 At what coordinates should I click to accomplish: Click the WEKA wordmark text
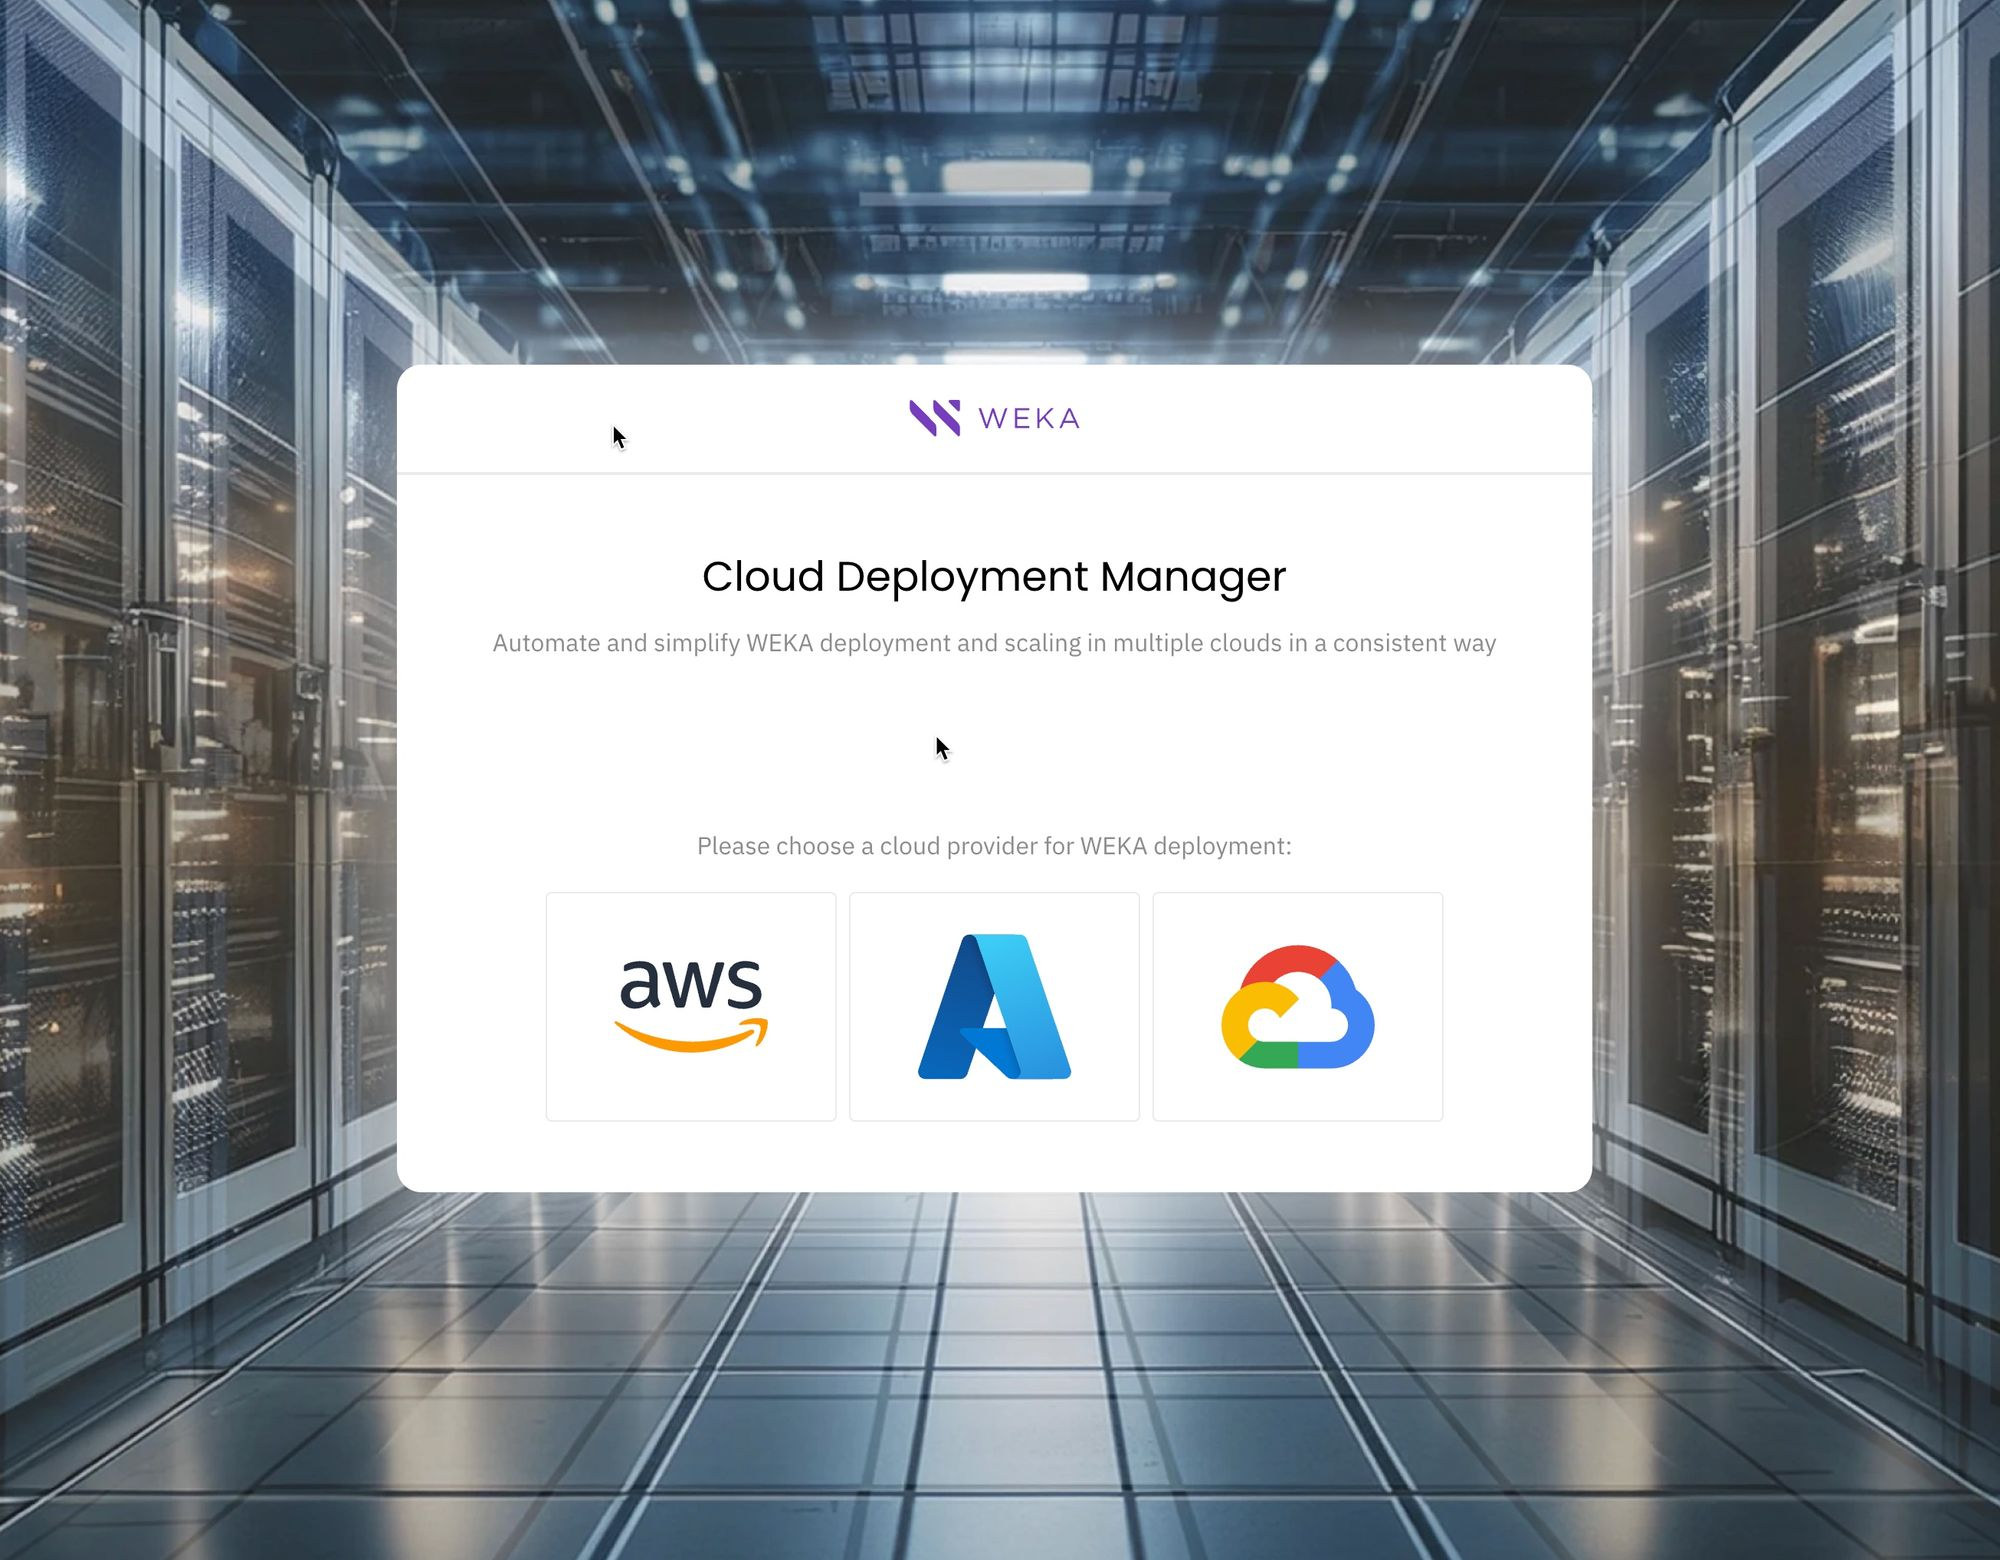point(1029,419)
